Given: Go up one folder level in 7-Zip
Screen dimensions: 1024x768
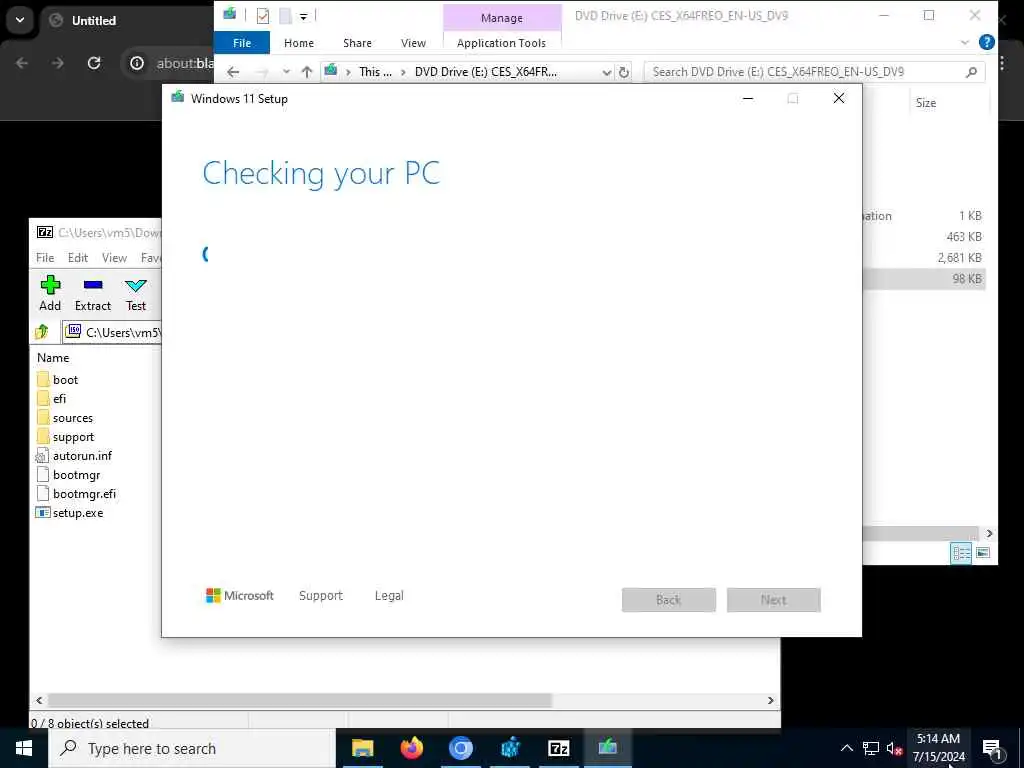Looking at the screenshot, I should (42, 332).
